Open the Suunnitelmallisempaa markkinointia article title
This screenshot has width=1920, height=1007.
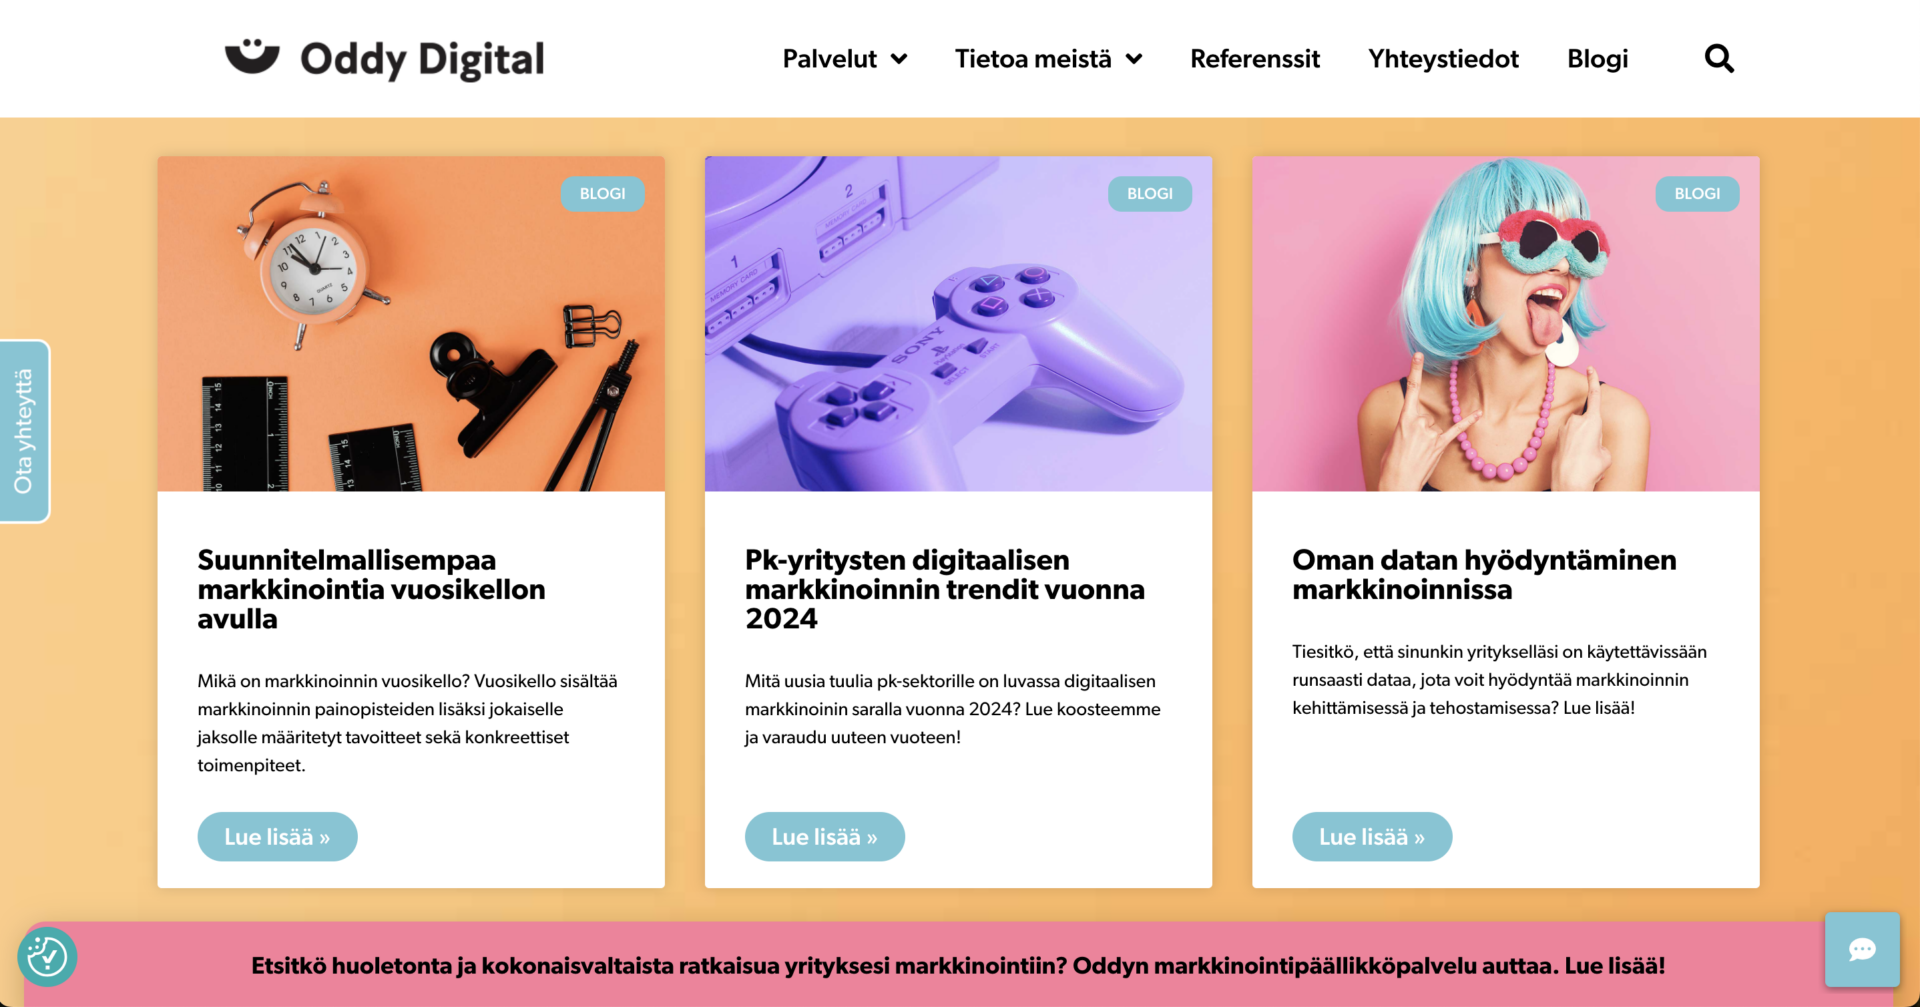pyautogui.click(x=371, y=589)
